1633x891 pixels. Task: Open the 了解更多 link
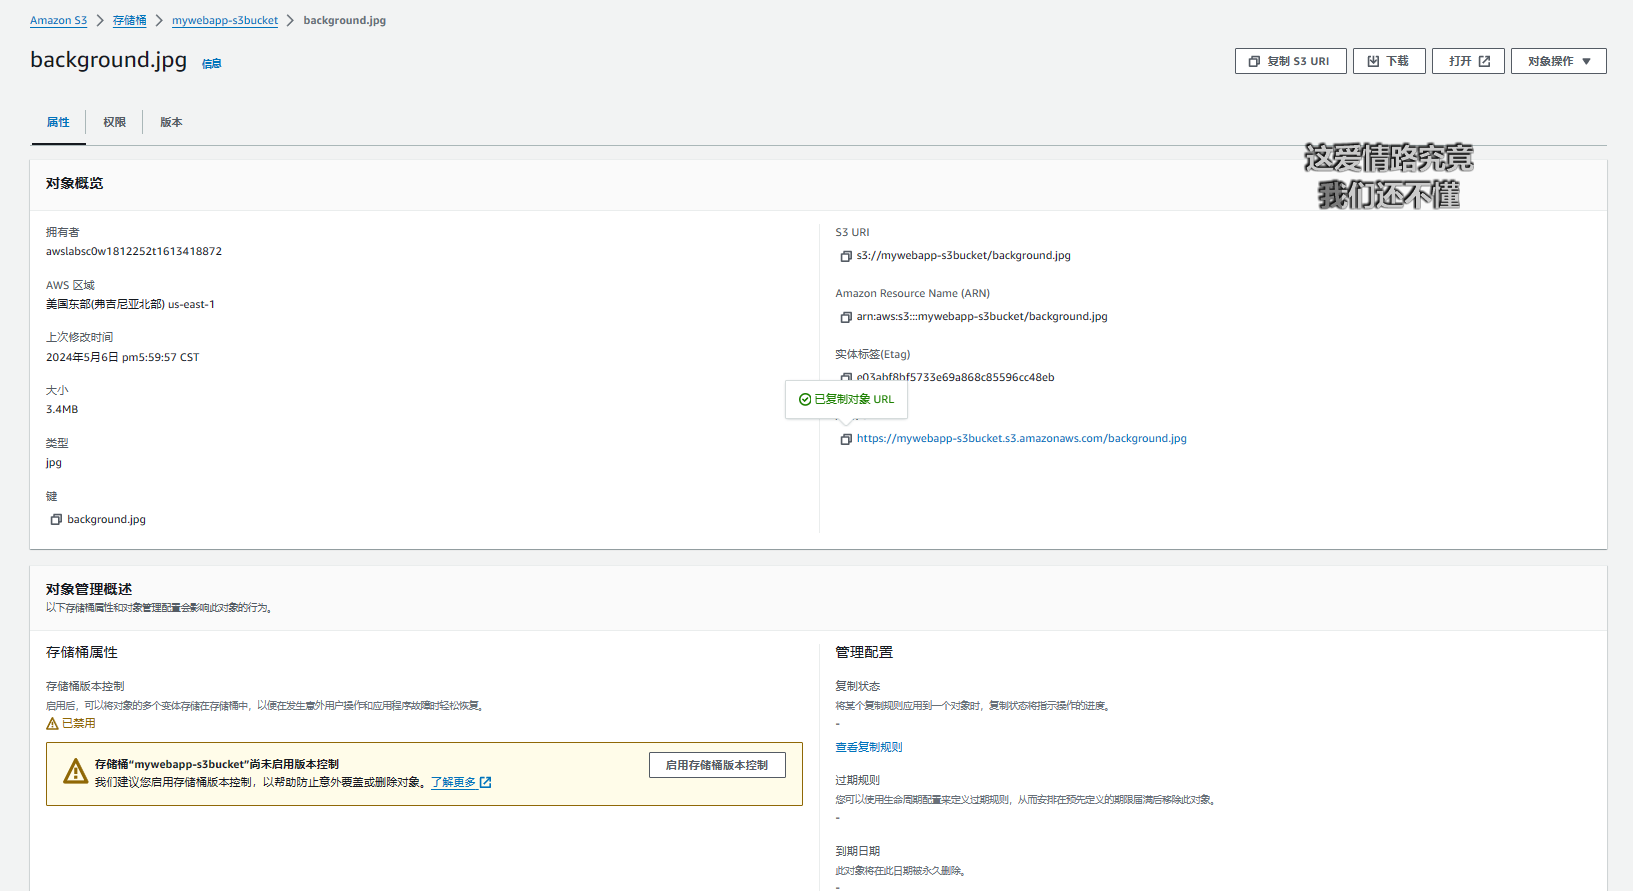[453, 782]
